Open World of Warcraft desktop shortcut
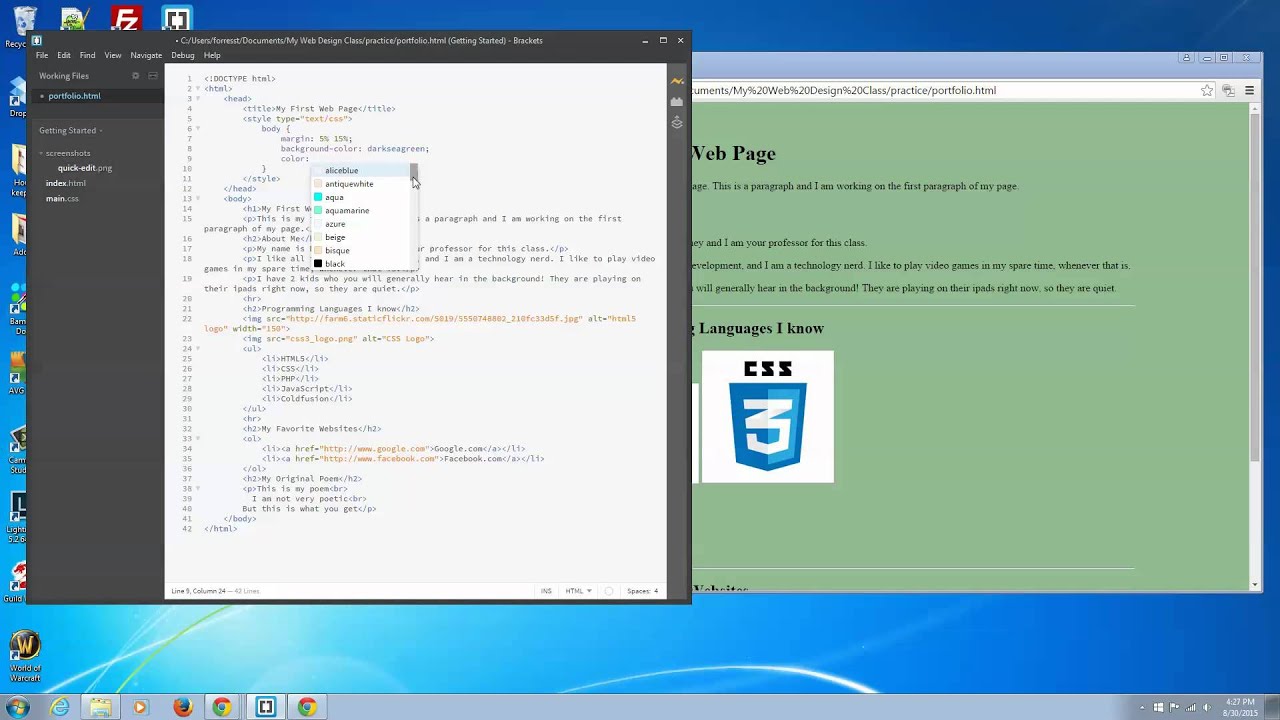 point(25,657)
